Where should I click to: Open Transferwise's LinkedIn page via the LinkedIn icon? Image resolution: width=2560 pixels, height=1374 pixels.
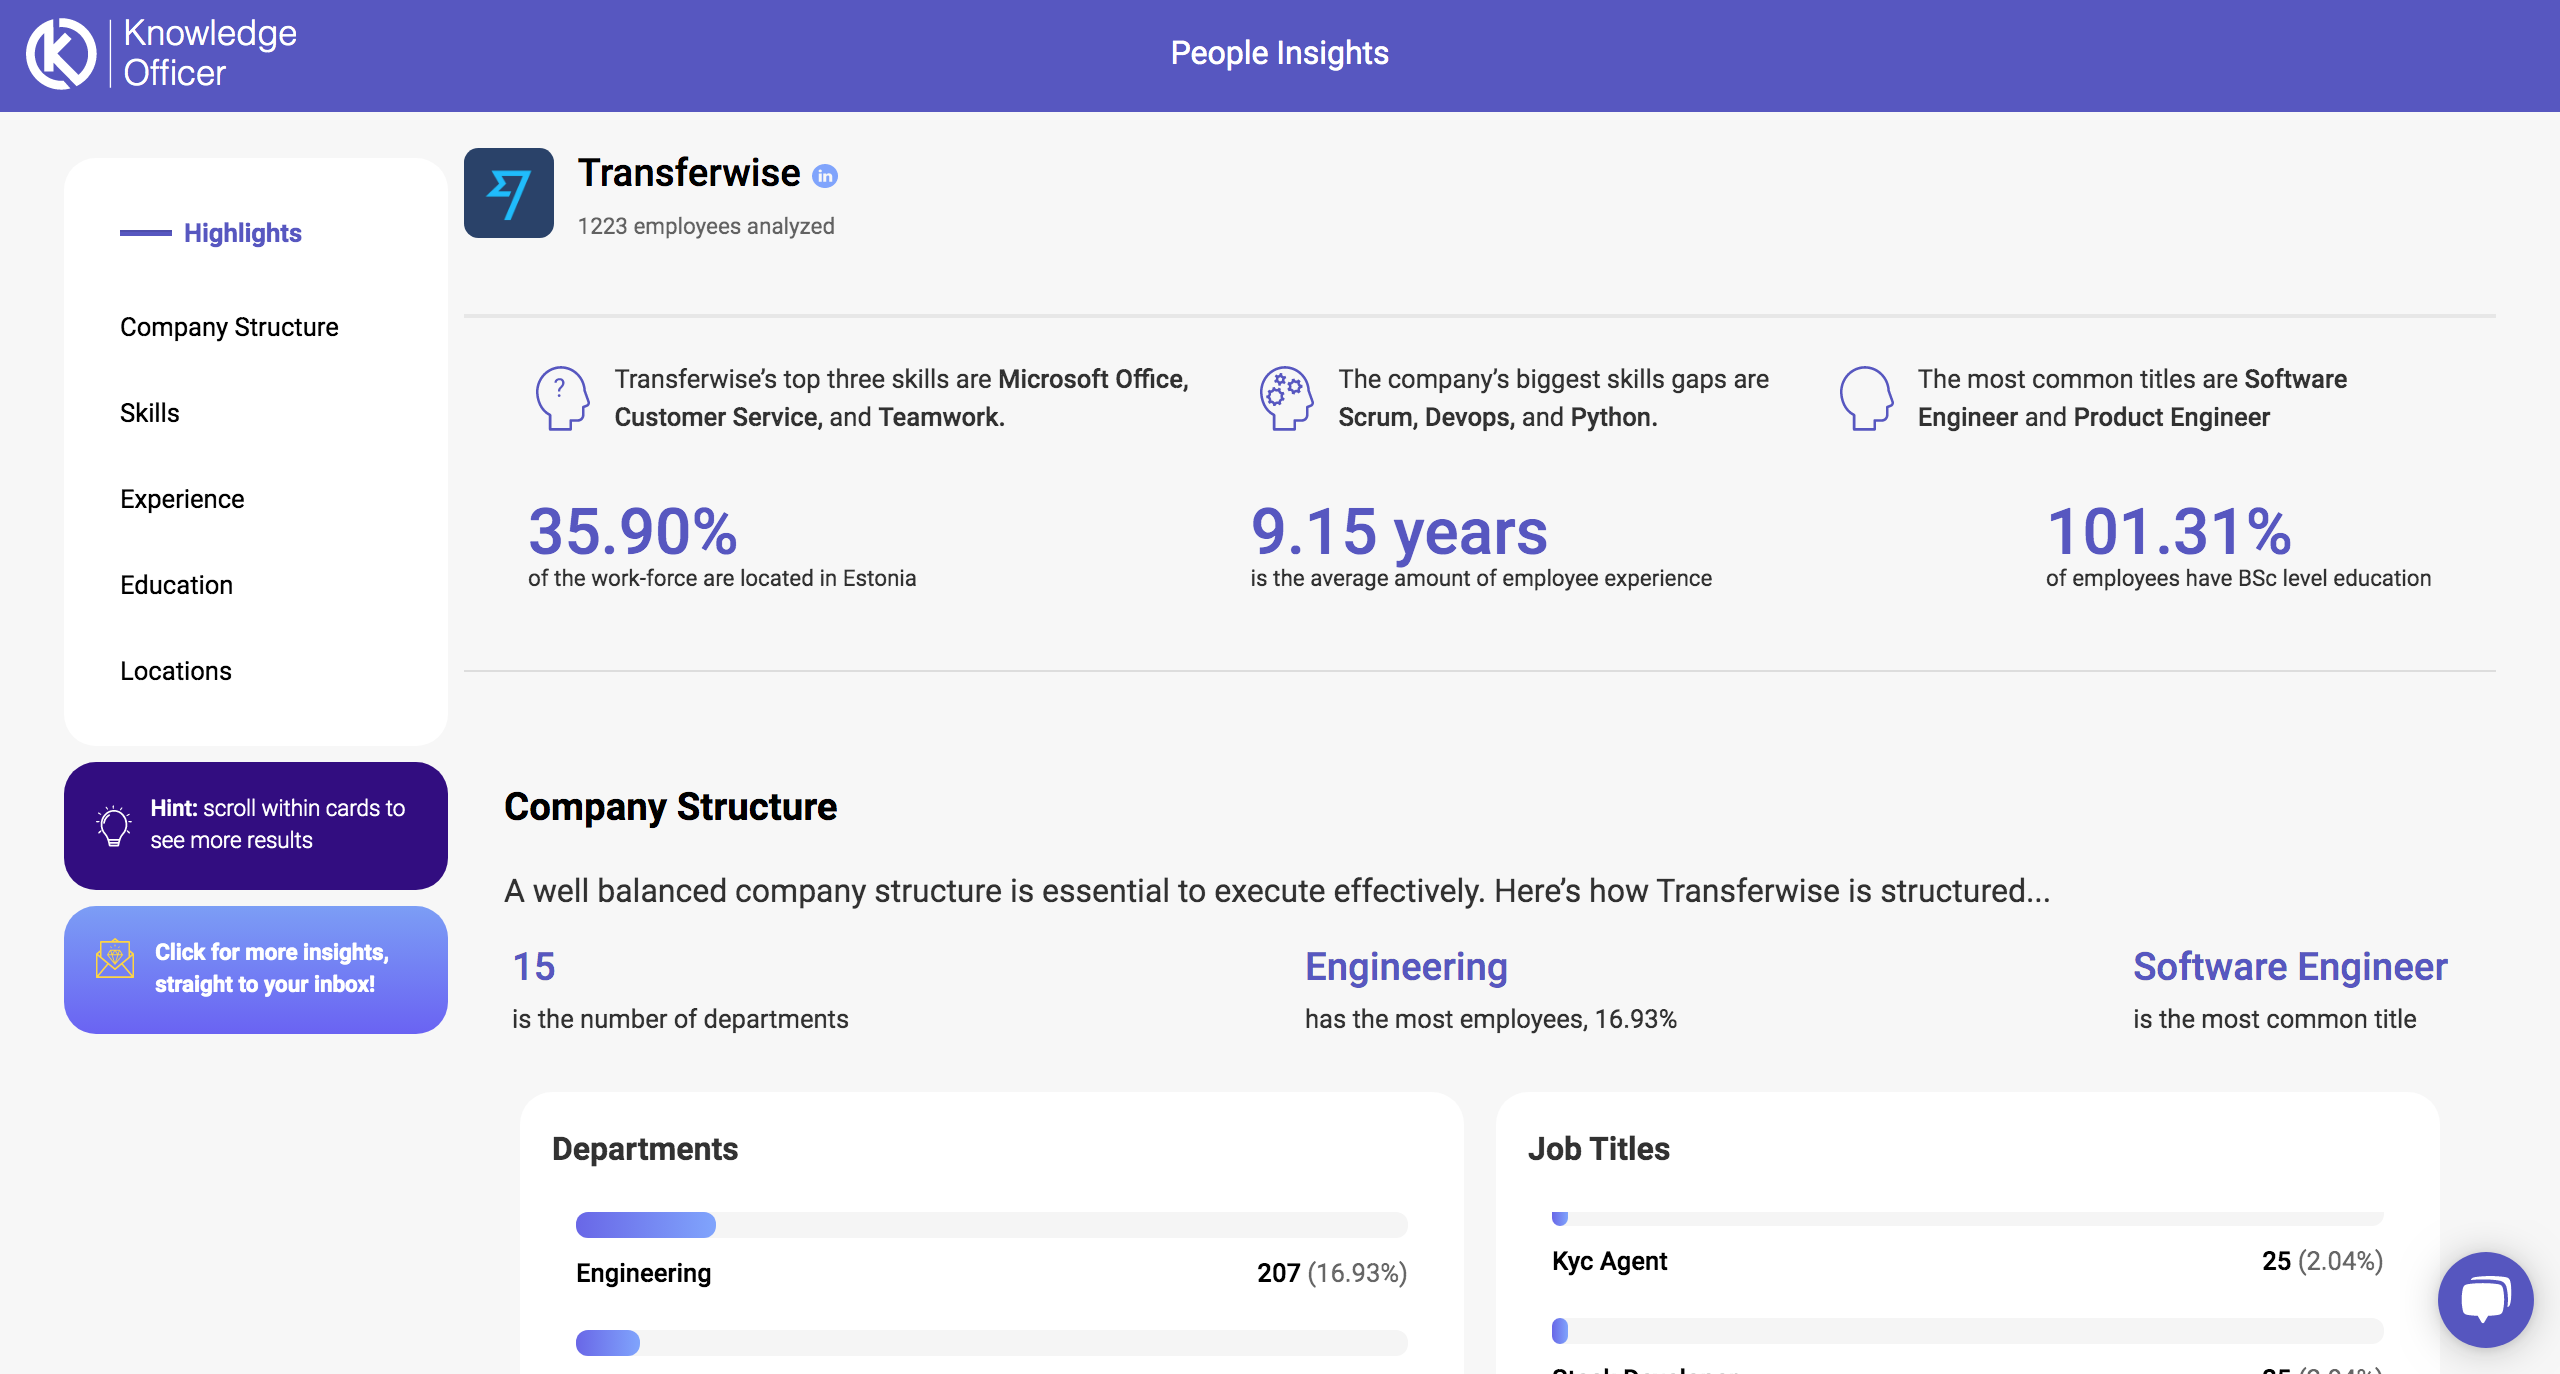[823, 174]
